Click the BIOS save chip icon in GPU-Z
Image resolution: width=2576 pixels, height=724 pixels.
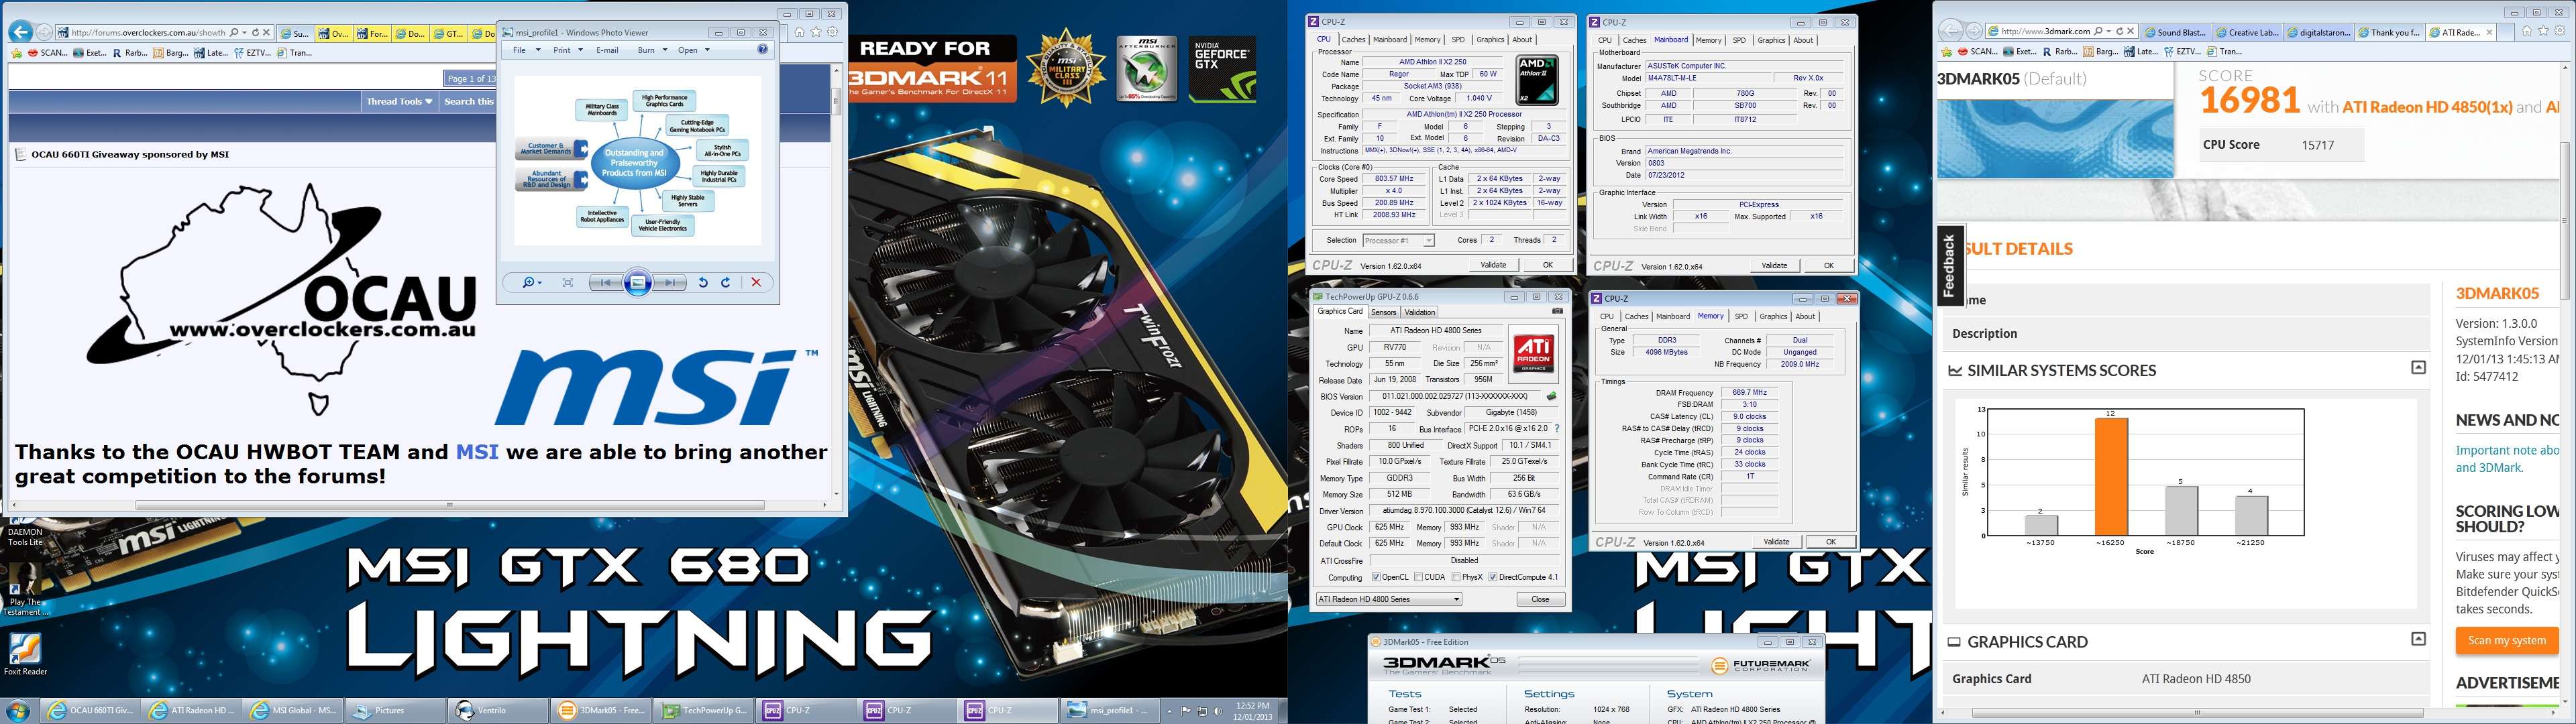1552,397
